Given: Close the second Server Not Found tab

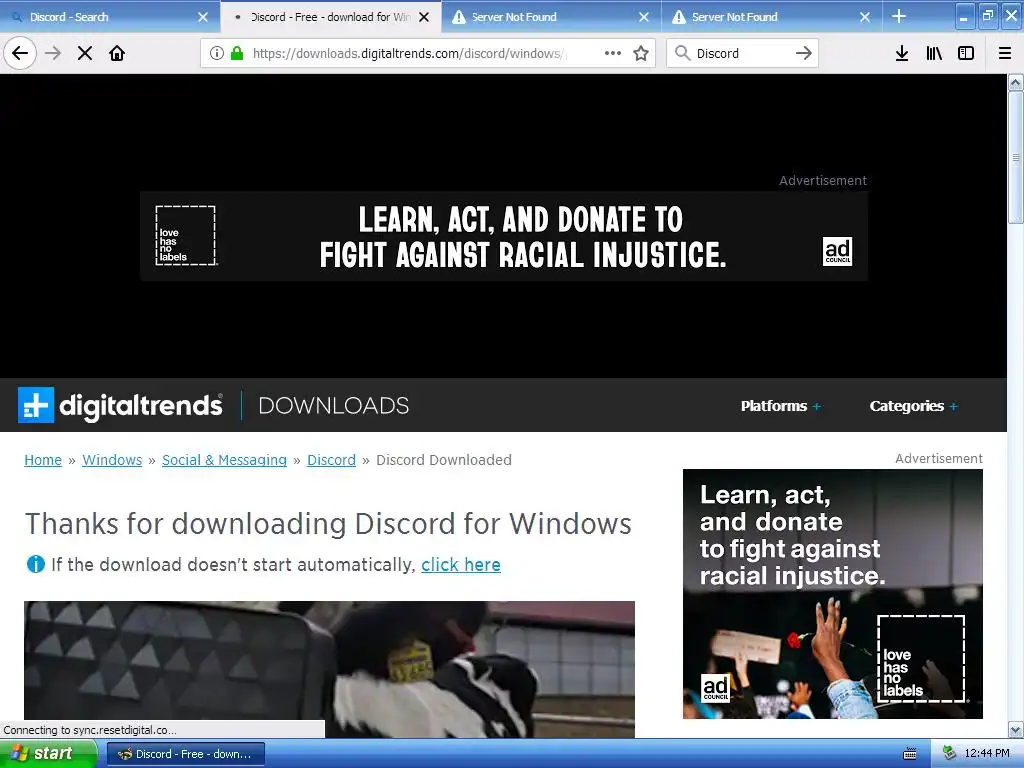Looking at the screenshot, I should coord(865,17).
